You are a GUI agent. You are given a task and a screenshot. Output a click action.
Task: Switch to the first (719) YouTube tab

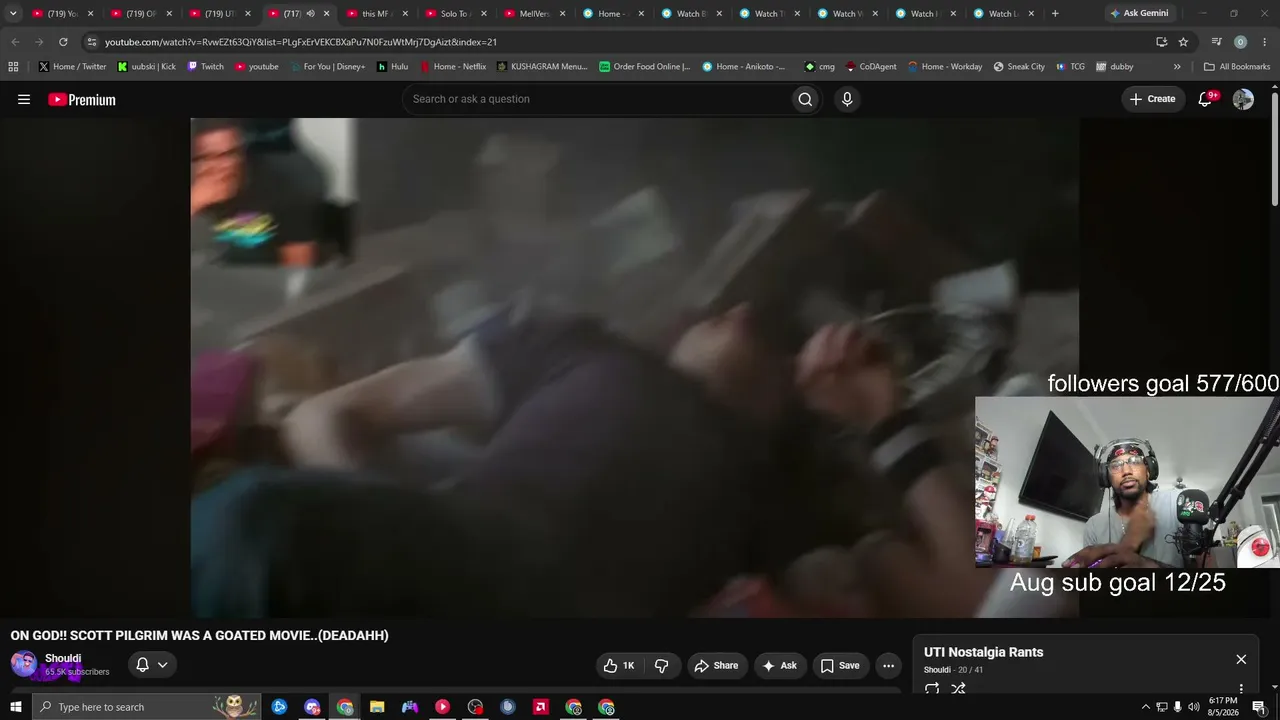click(63, 14)
